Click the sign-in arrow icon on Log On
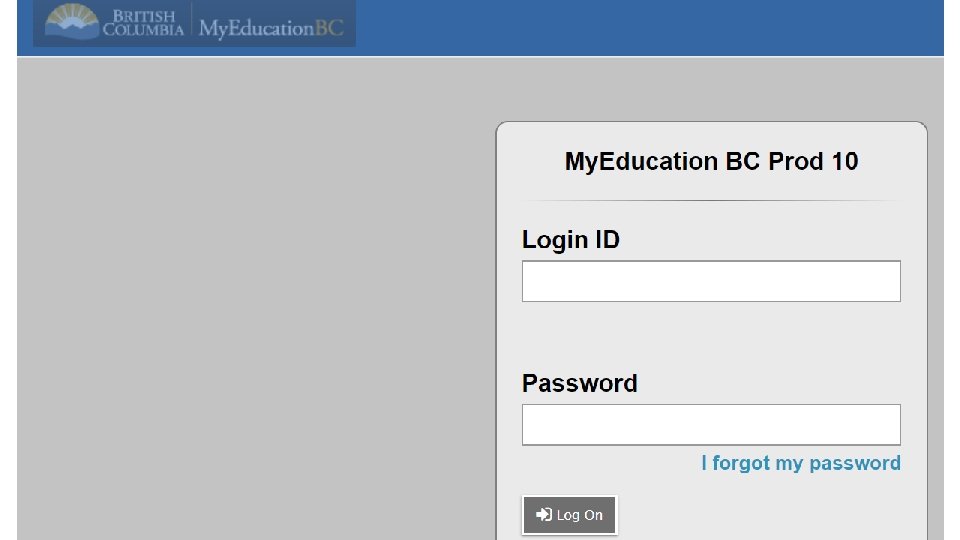Screen dimensions: 960x540 (x=544, y=515)
